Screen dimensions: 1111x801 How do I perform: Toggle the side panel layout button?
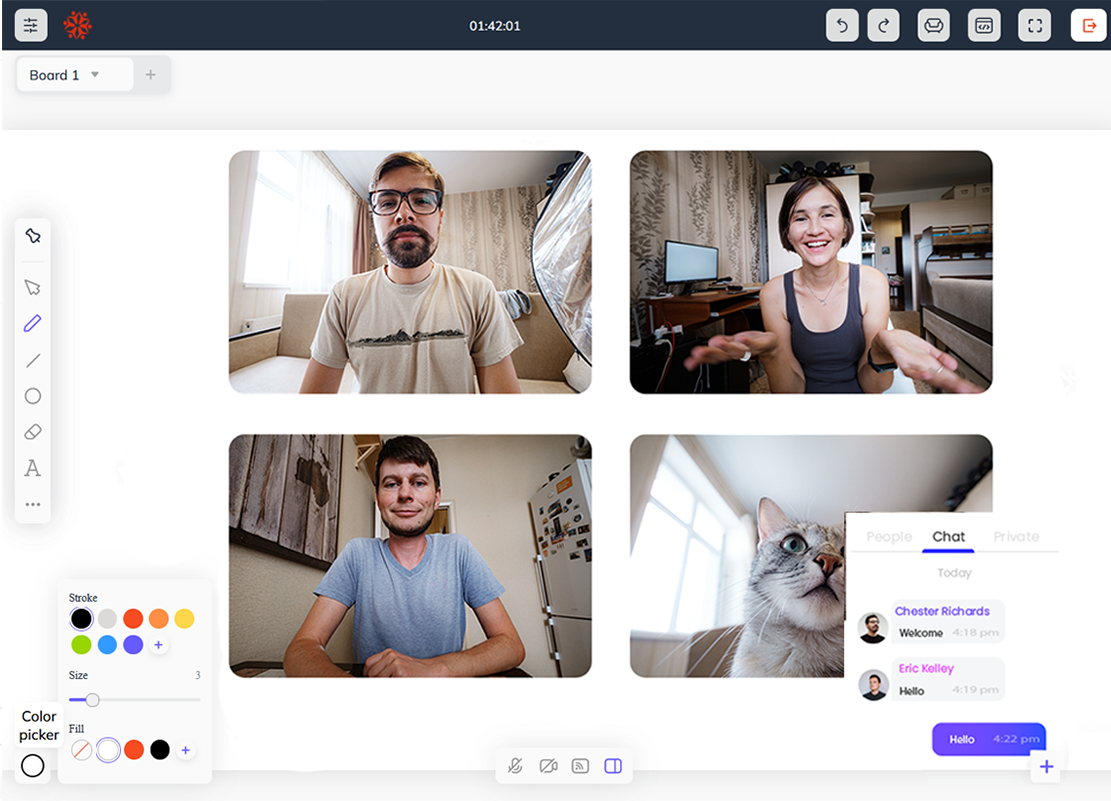(613, 766)
